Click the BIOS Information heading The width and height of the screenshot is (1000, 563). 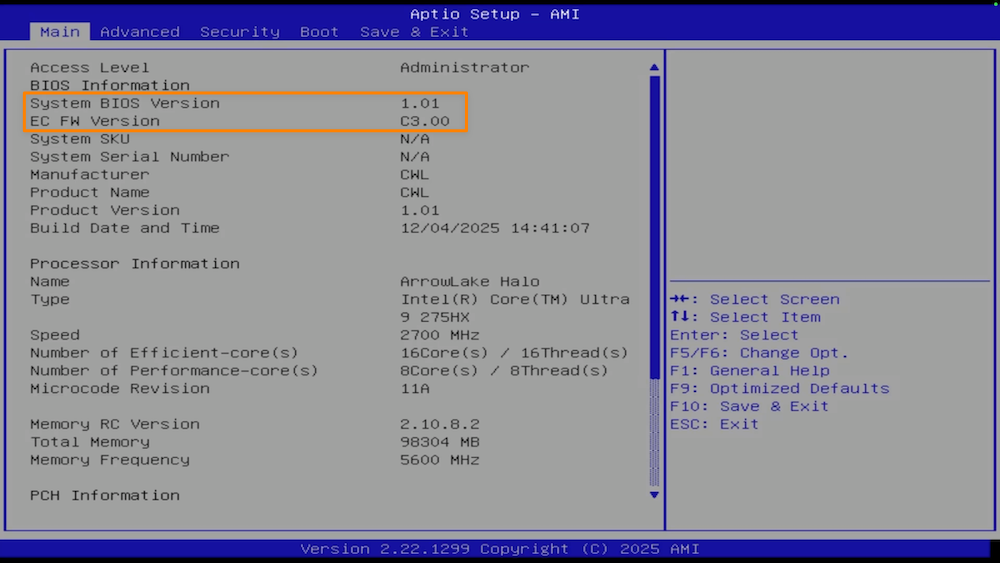coord(110,85)
